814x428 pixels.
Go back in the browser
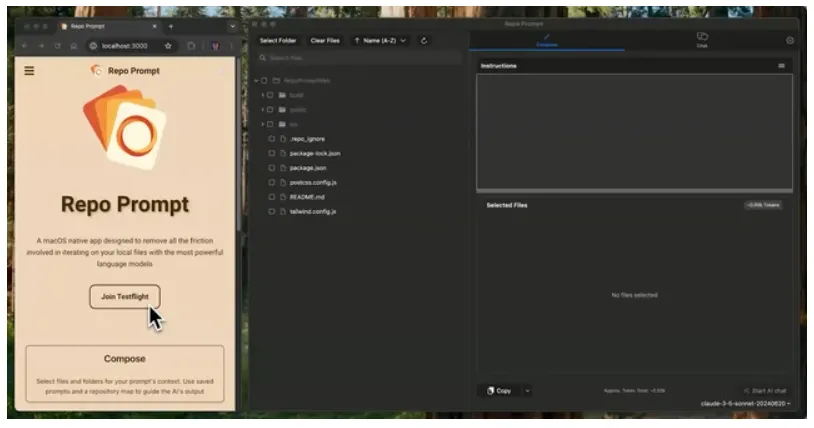click(24, 46)
